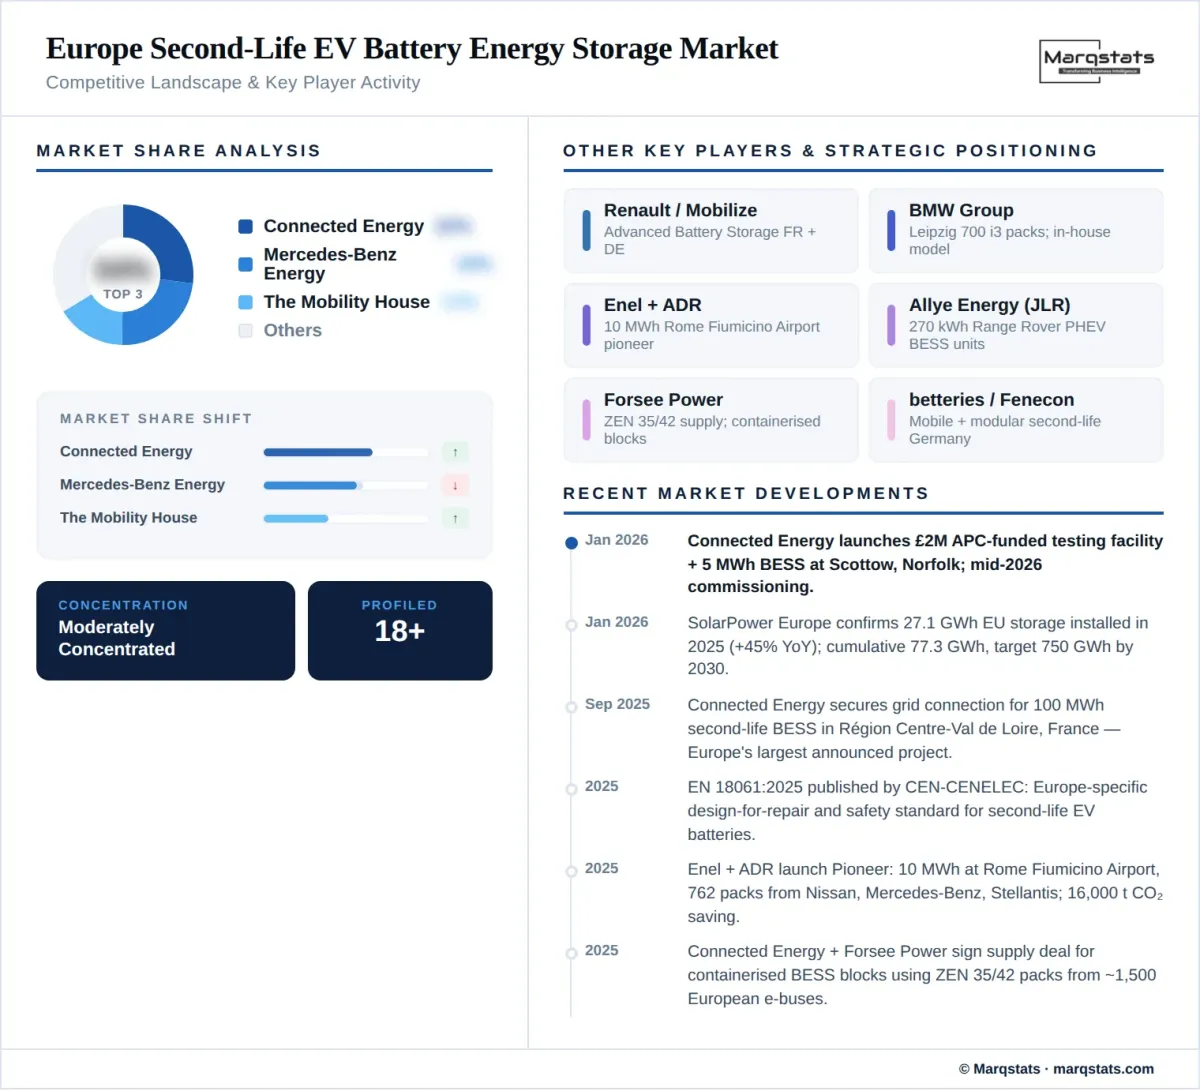1200x1091 pixels.
Task: Click 'Mobile + modular second-life Germany' description
Action: coord(1005,430)
